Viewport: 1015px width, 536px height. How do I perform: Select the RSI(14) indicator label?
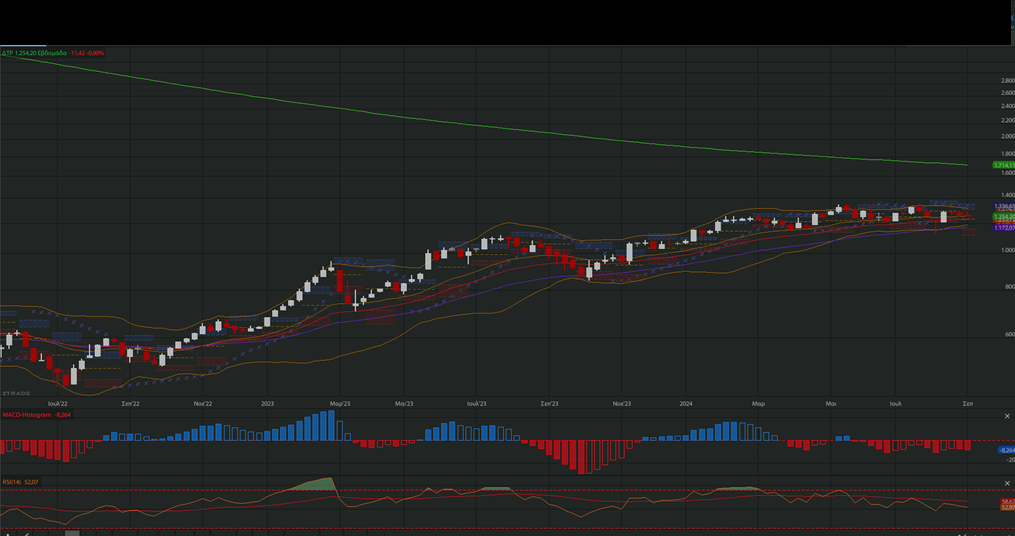(x=12, y=482)
